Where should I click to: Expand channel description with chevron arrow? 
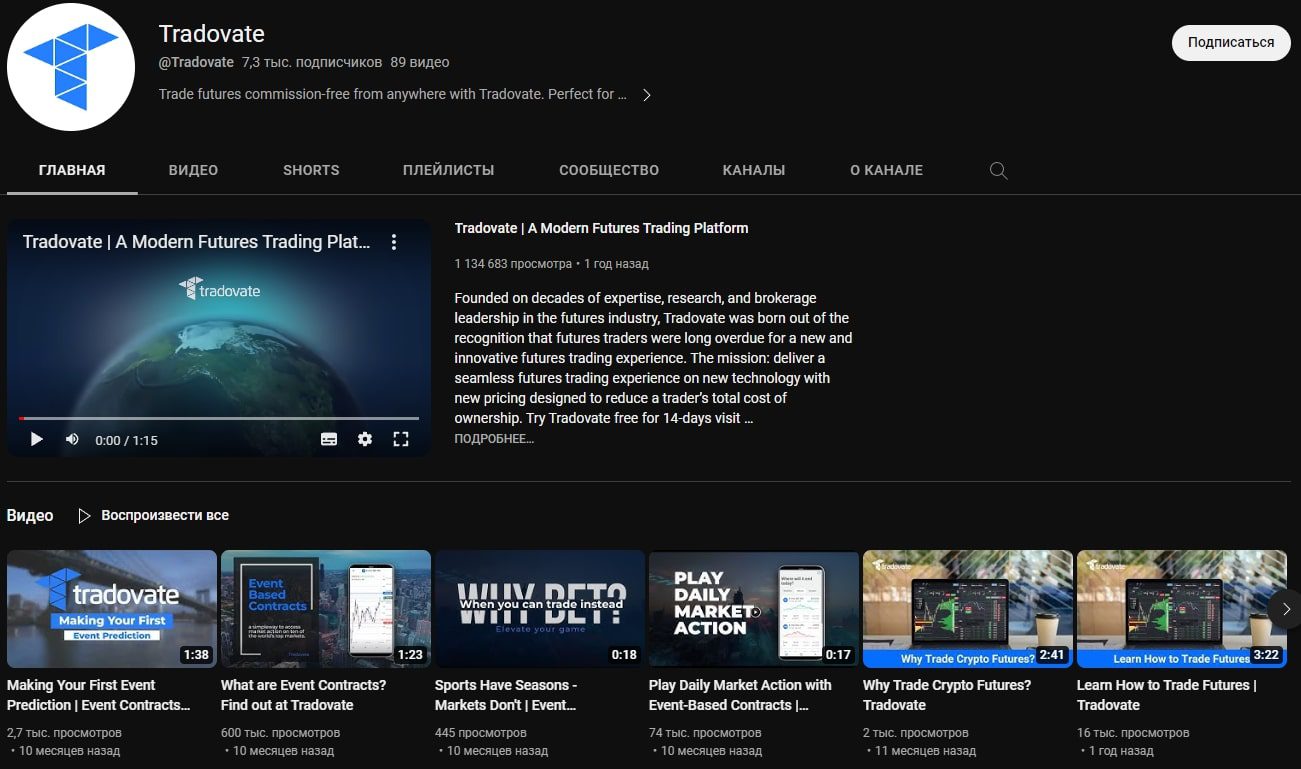click(647, 95)
